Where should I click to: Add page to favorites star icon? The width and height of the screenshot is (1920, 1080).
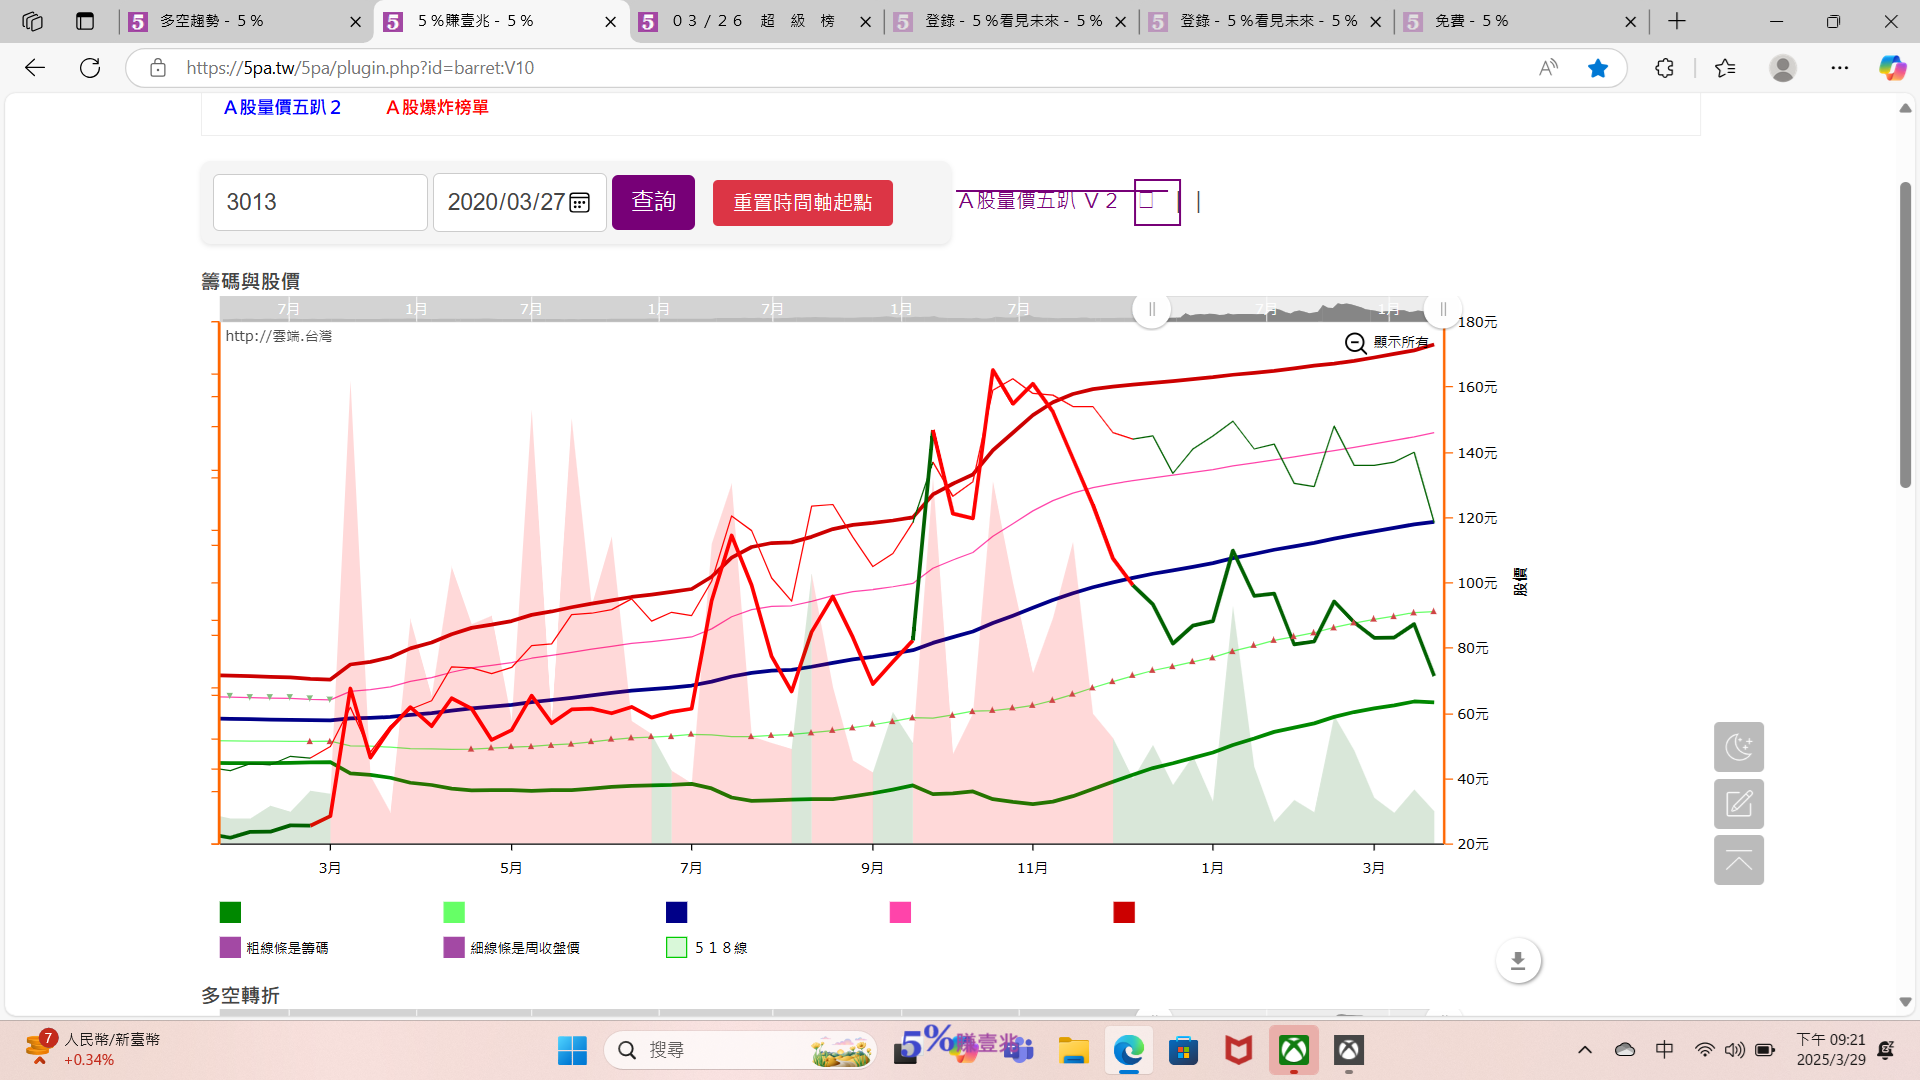pos(1598,68)
